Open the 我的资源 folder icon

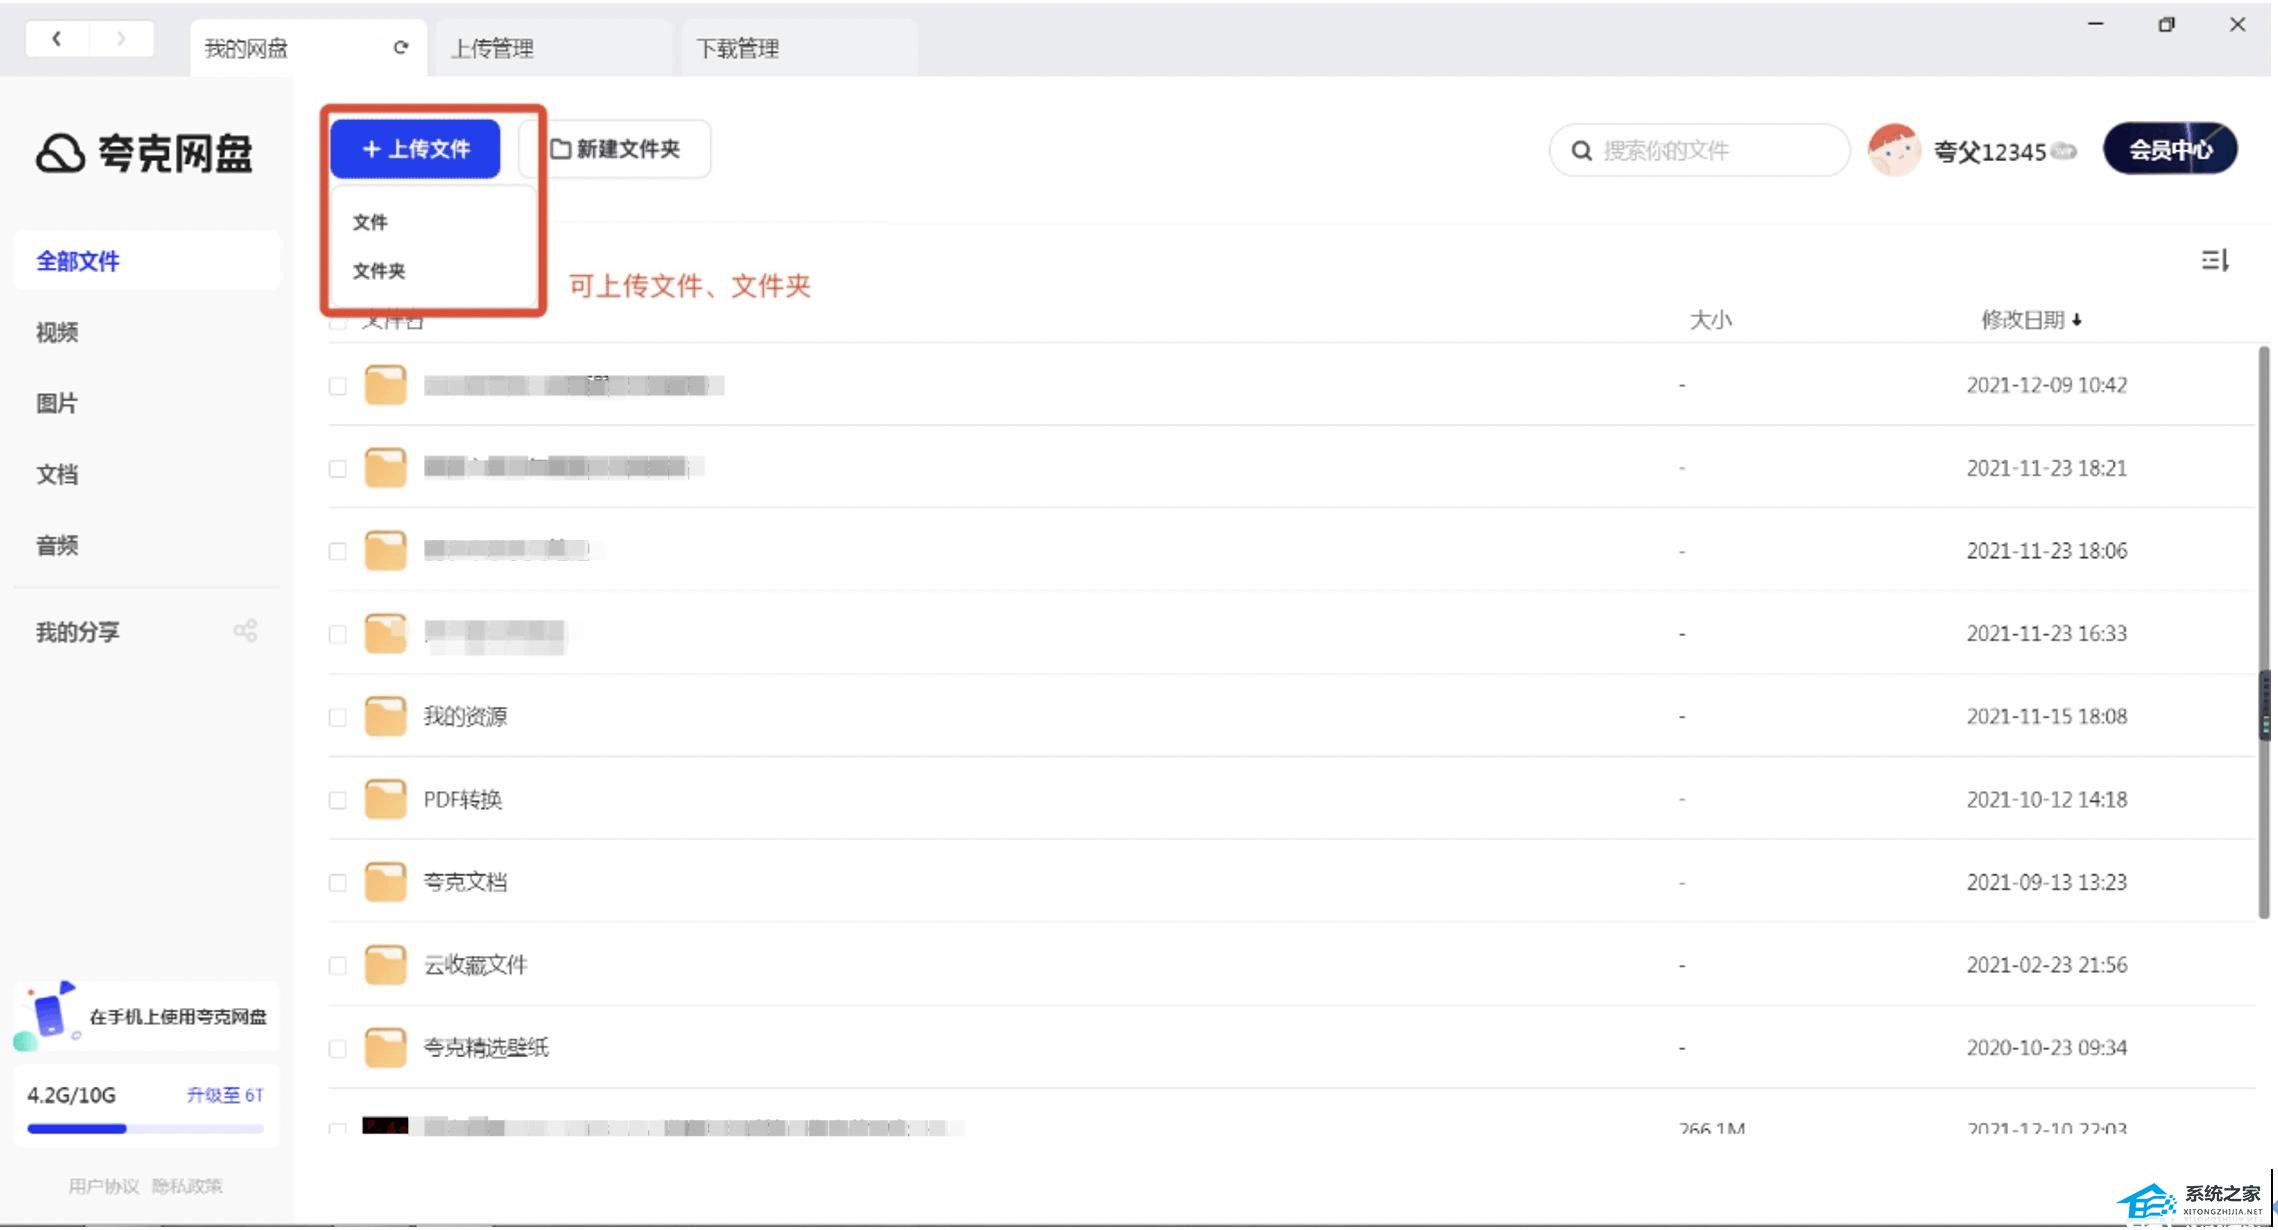pos(385,716)
